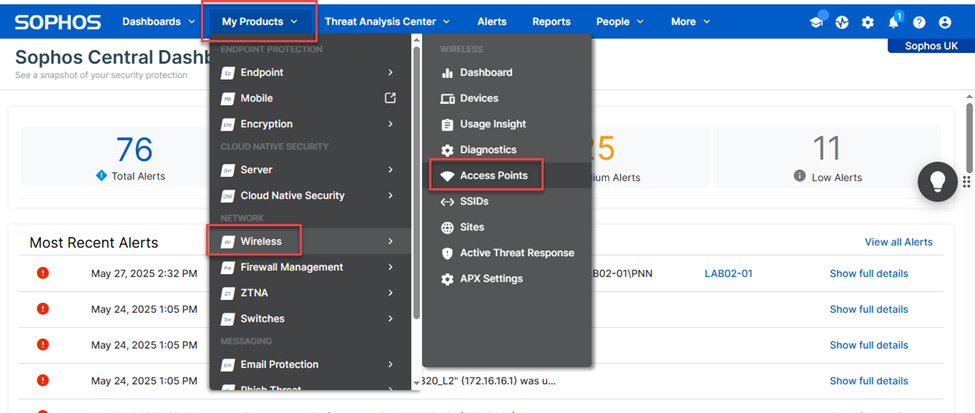Show full details for the first alert
975x413 pixels.
pos(868,273)
